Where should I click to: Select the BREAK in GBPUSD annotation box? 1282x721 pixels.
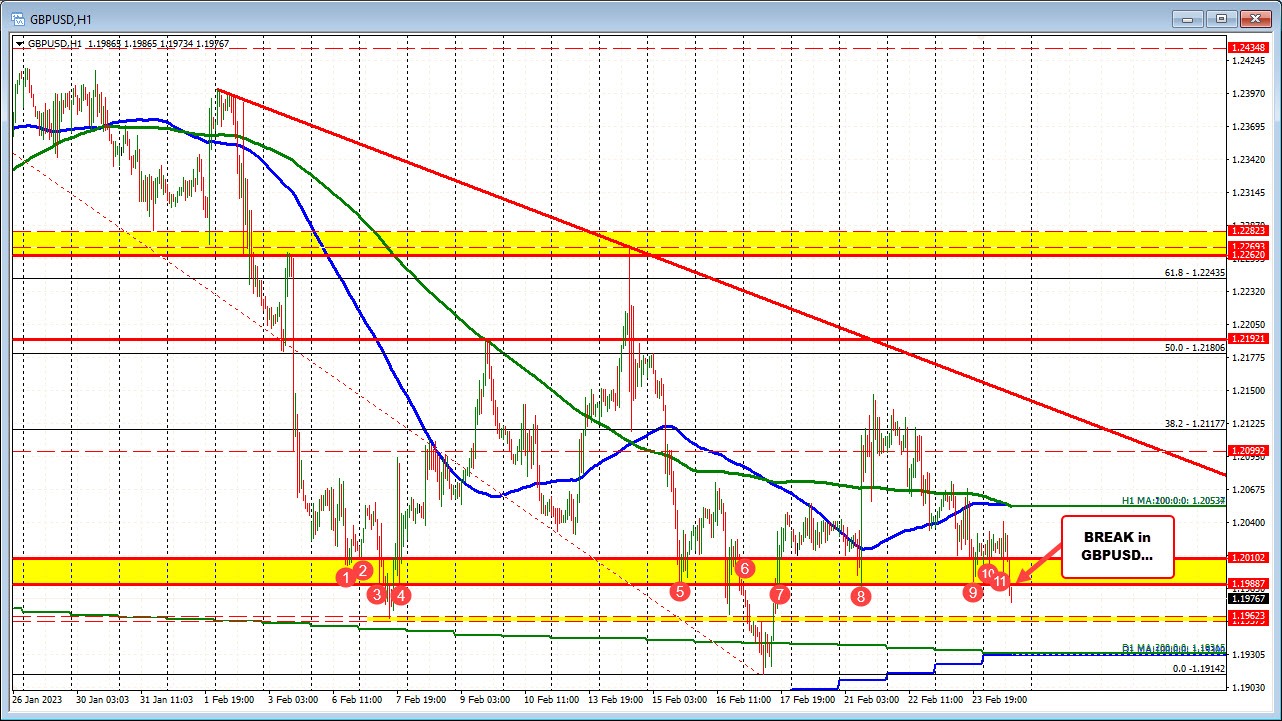[x=1116, y=547]
